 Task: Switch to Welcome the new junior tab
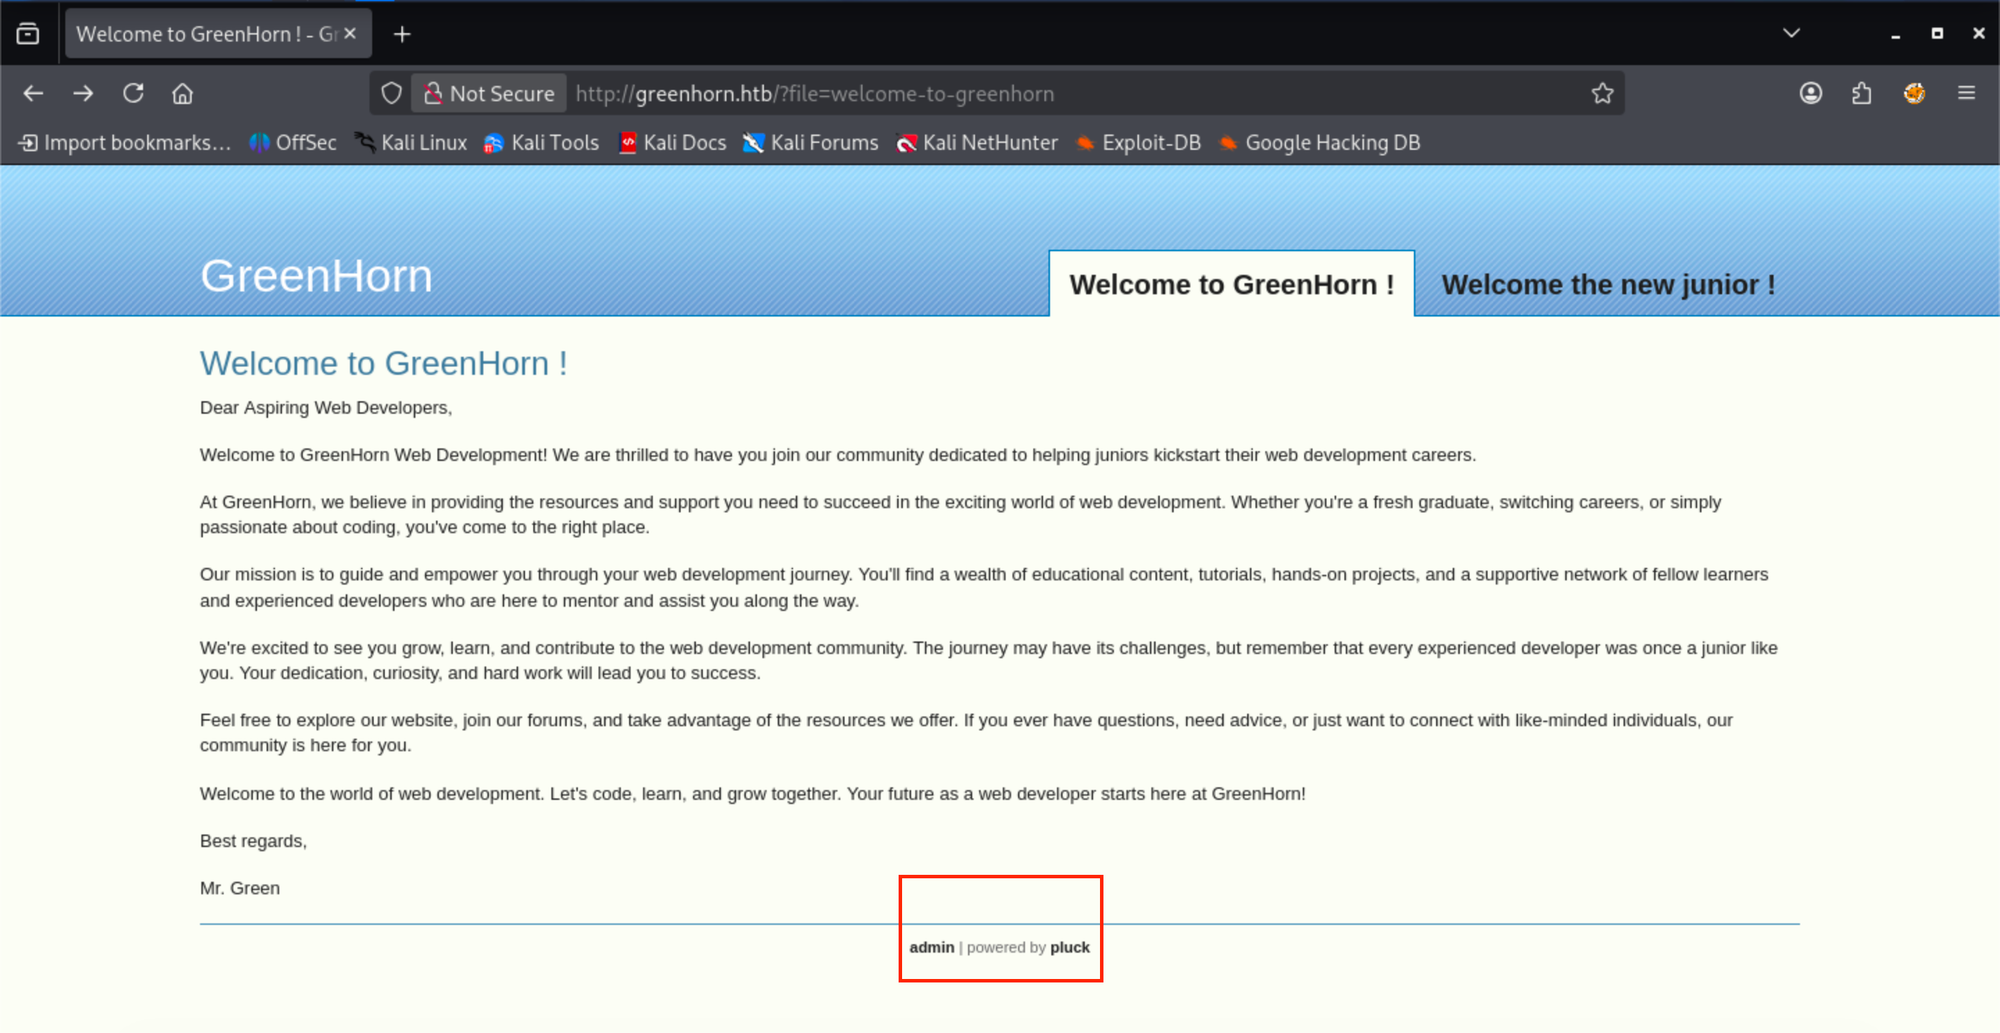click(1608, 285)
